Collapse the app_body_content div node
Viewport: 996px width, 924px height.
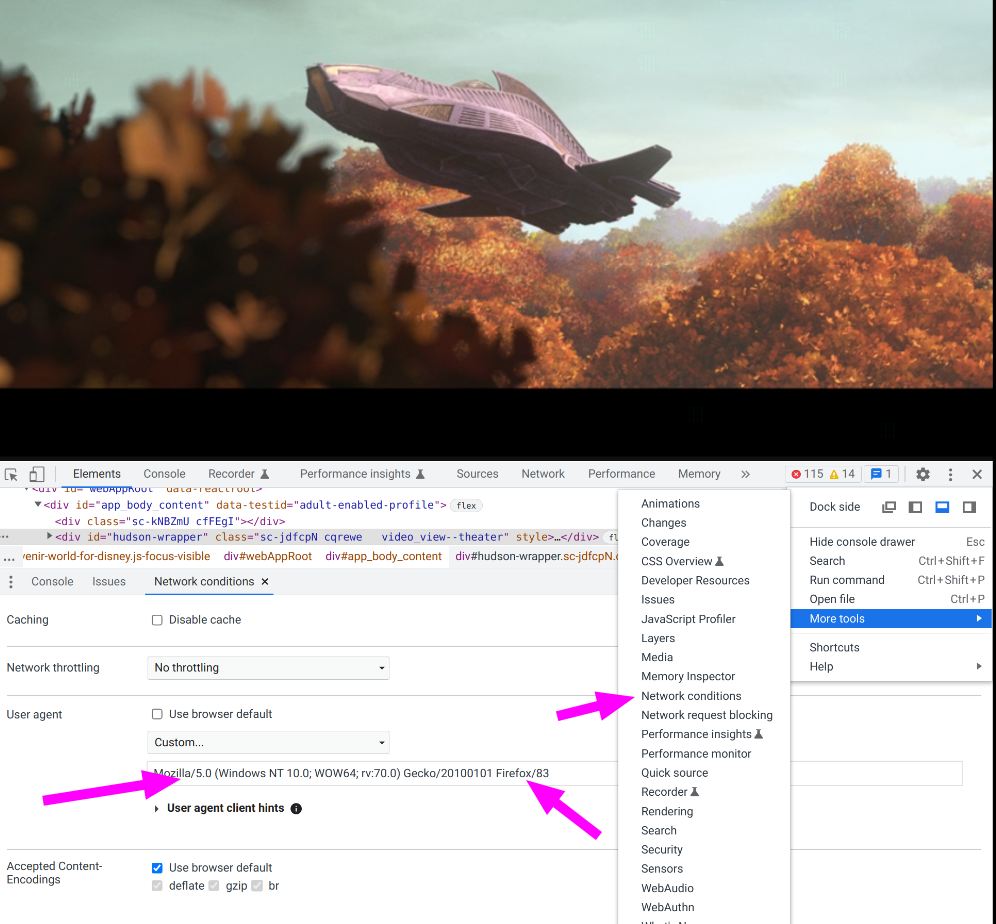coord(37,505)
